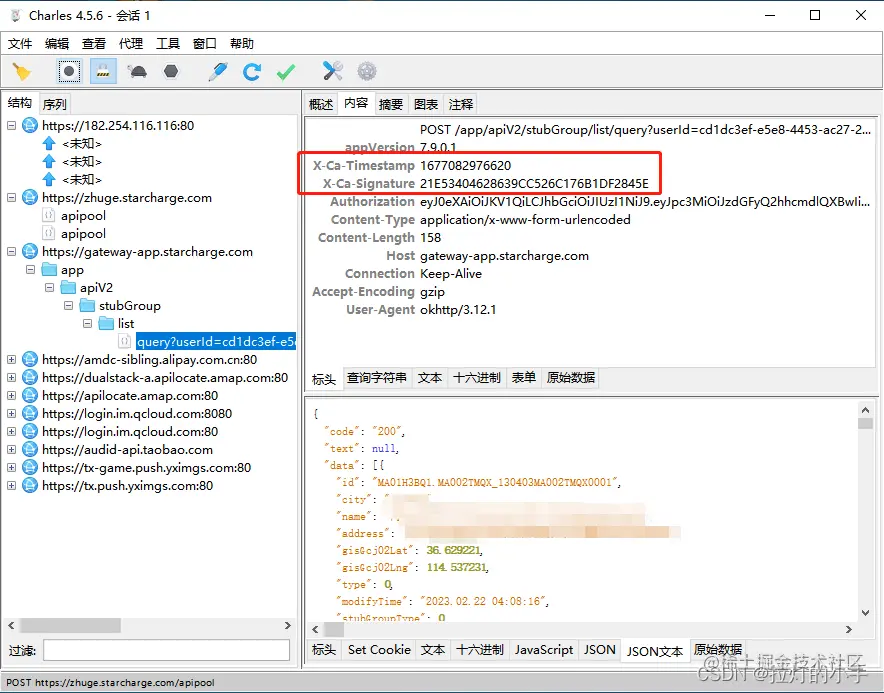This screenshot has height=693, width=884.
Task: Show response JSON tab
Action: 599,650
